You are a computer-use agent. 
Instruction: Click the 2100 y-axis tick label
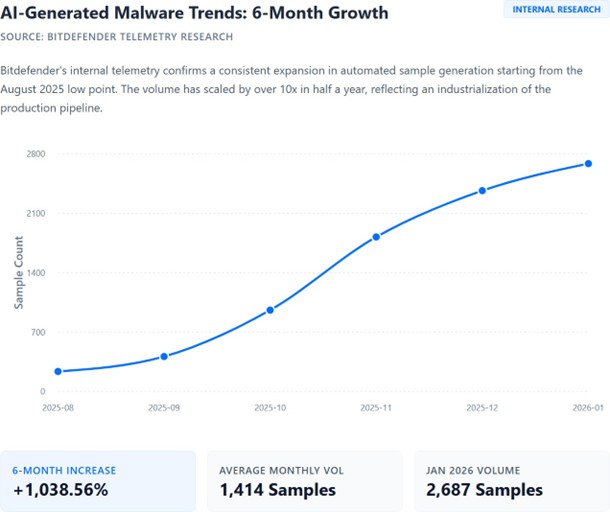coord(35,213)
